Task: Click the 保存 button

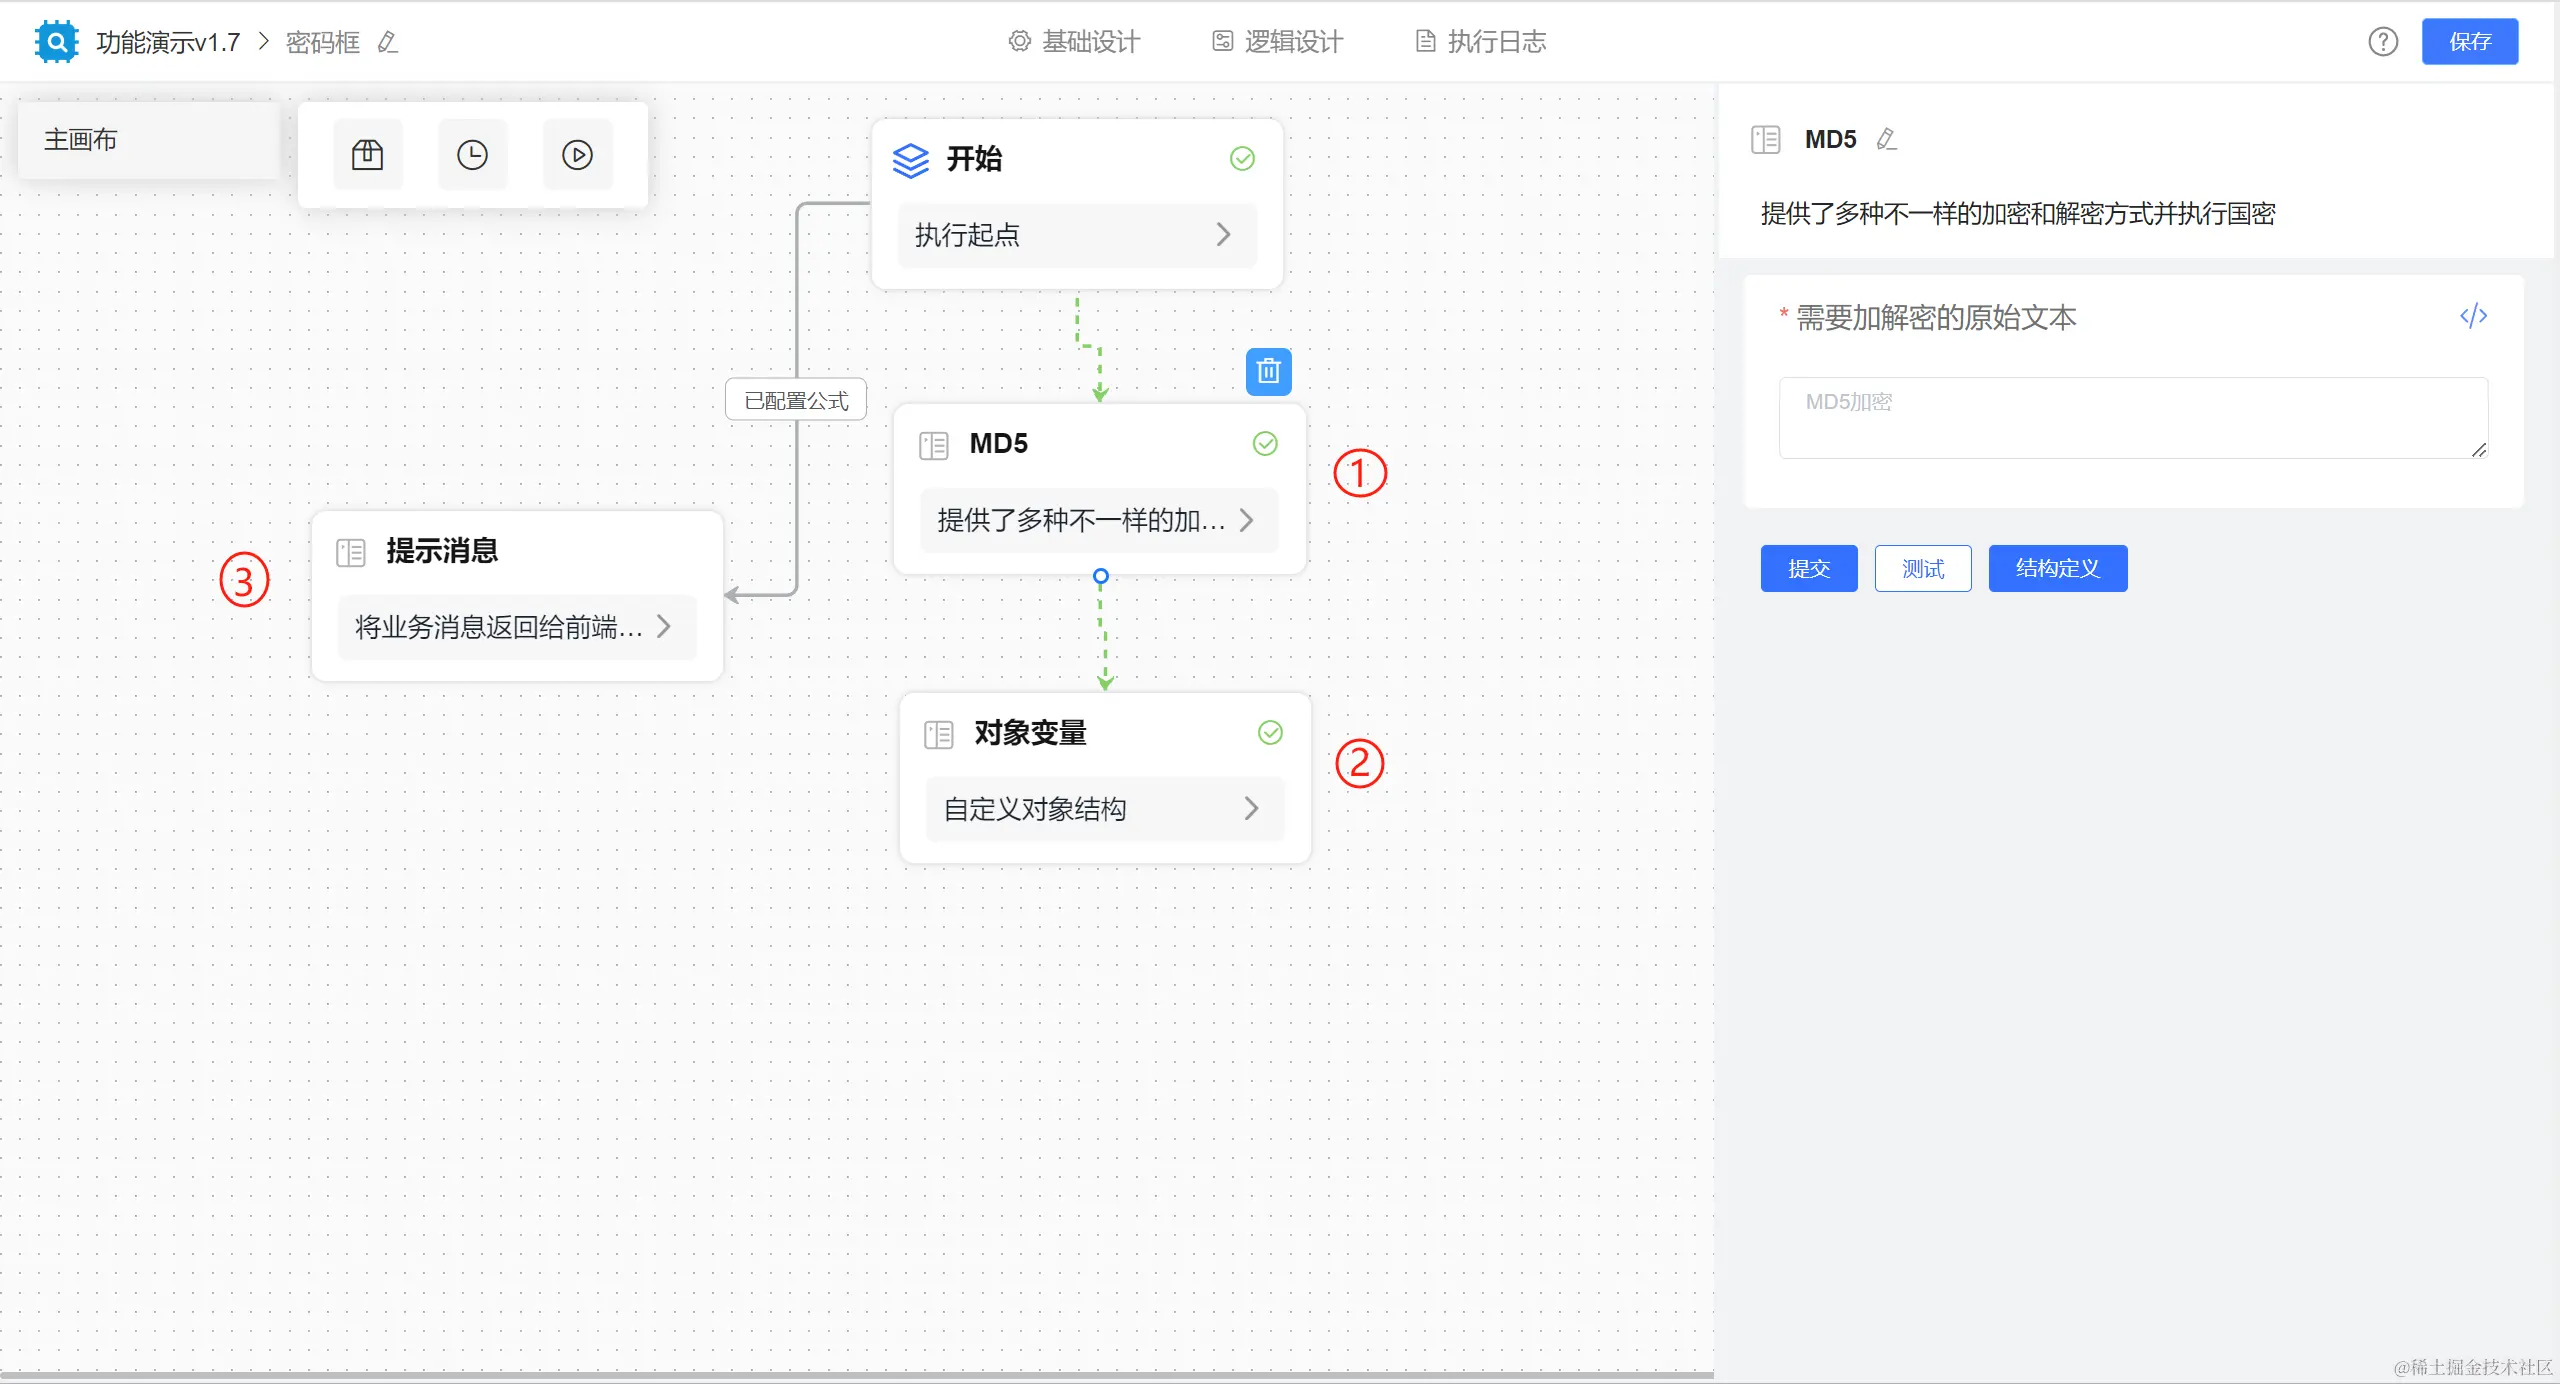Action: tap(2469, 42)
